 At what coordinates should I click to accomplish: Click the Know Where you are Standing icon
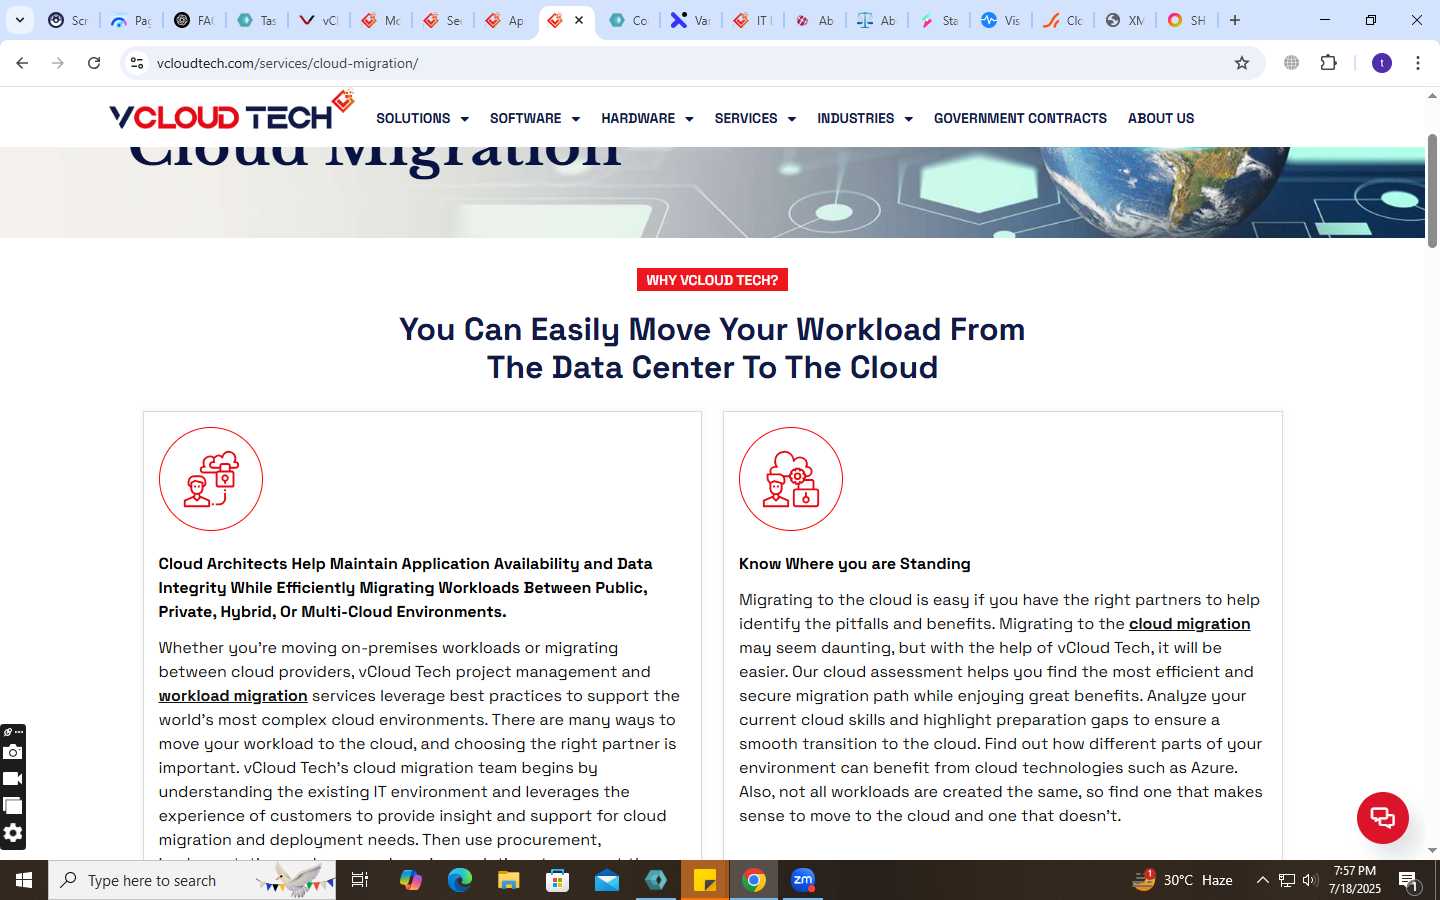pyautogui.click(x=791, y=479)
